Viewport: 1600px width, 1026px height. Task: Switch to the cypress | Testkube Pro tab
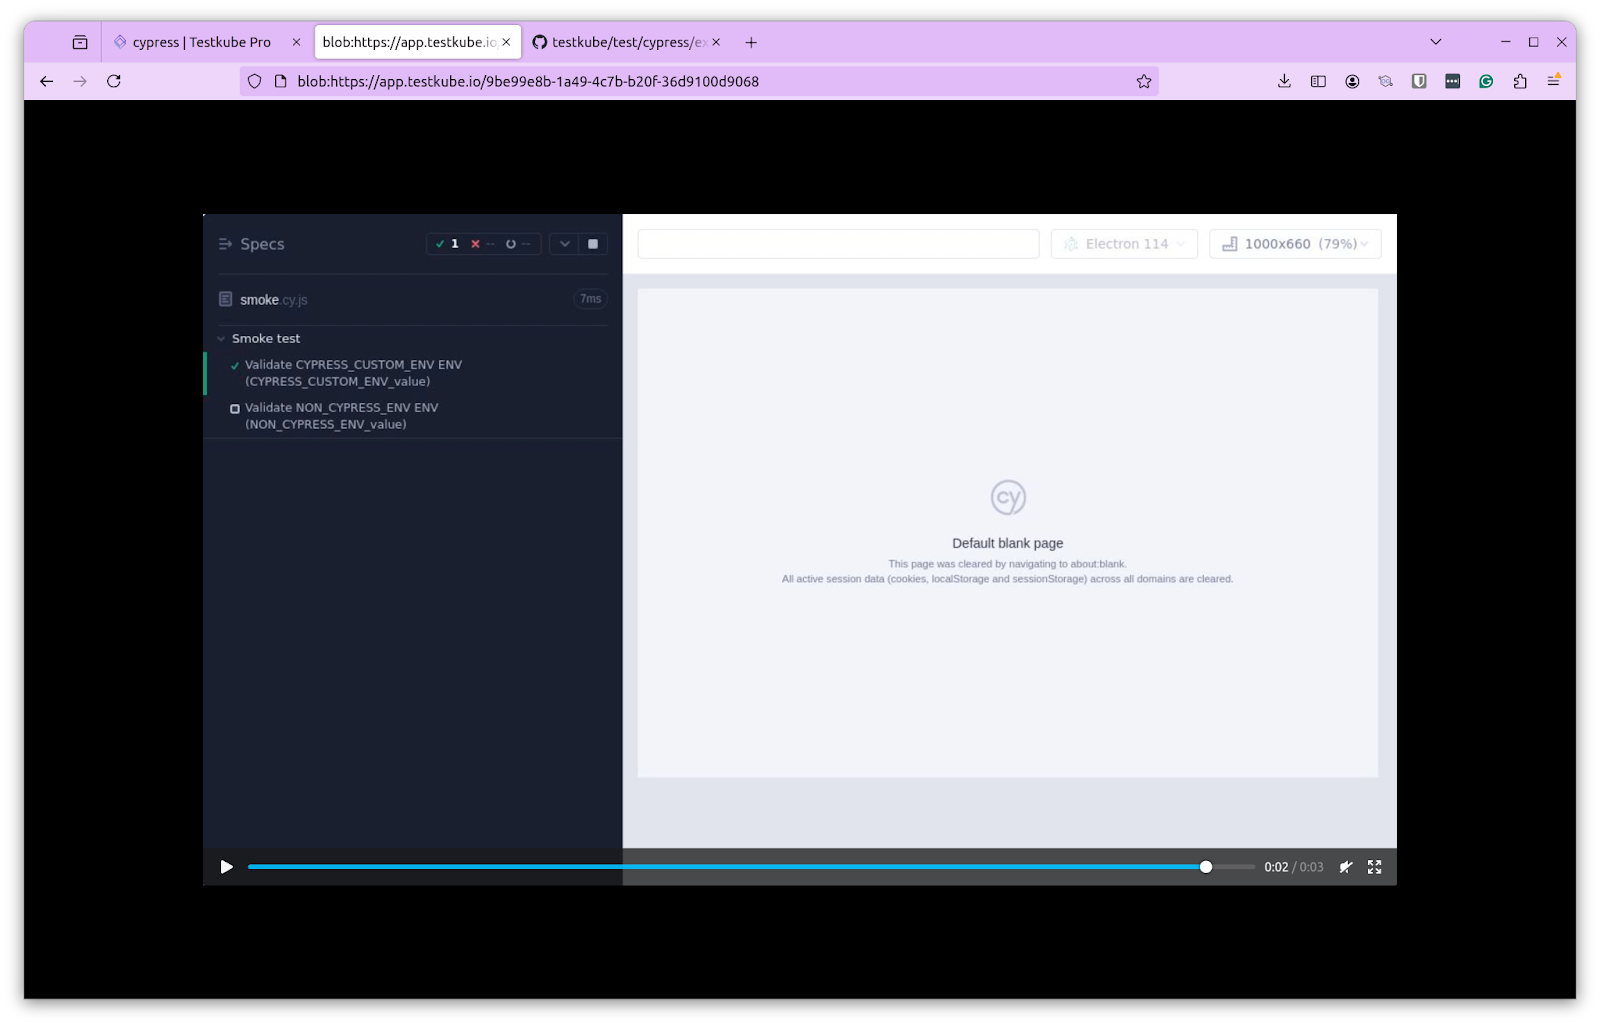[x=207, y=42]
